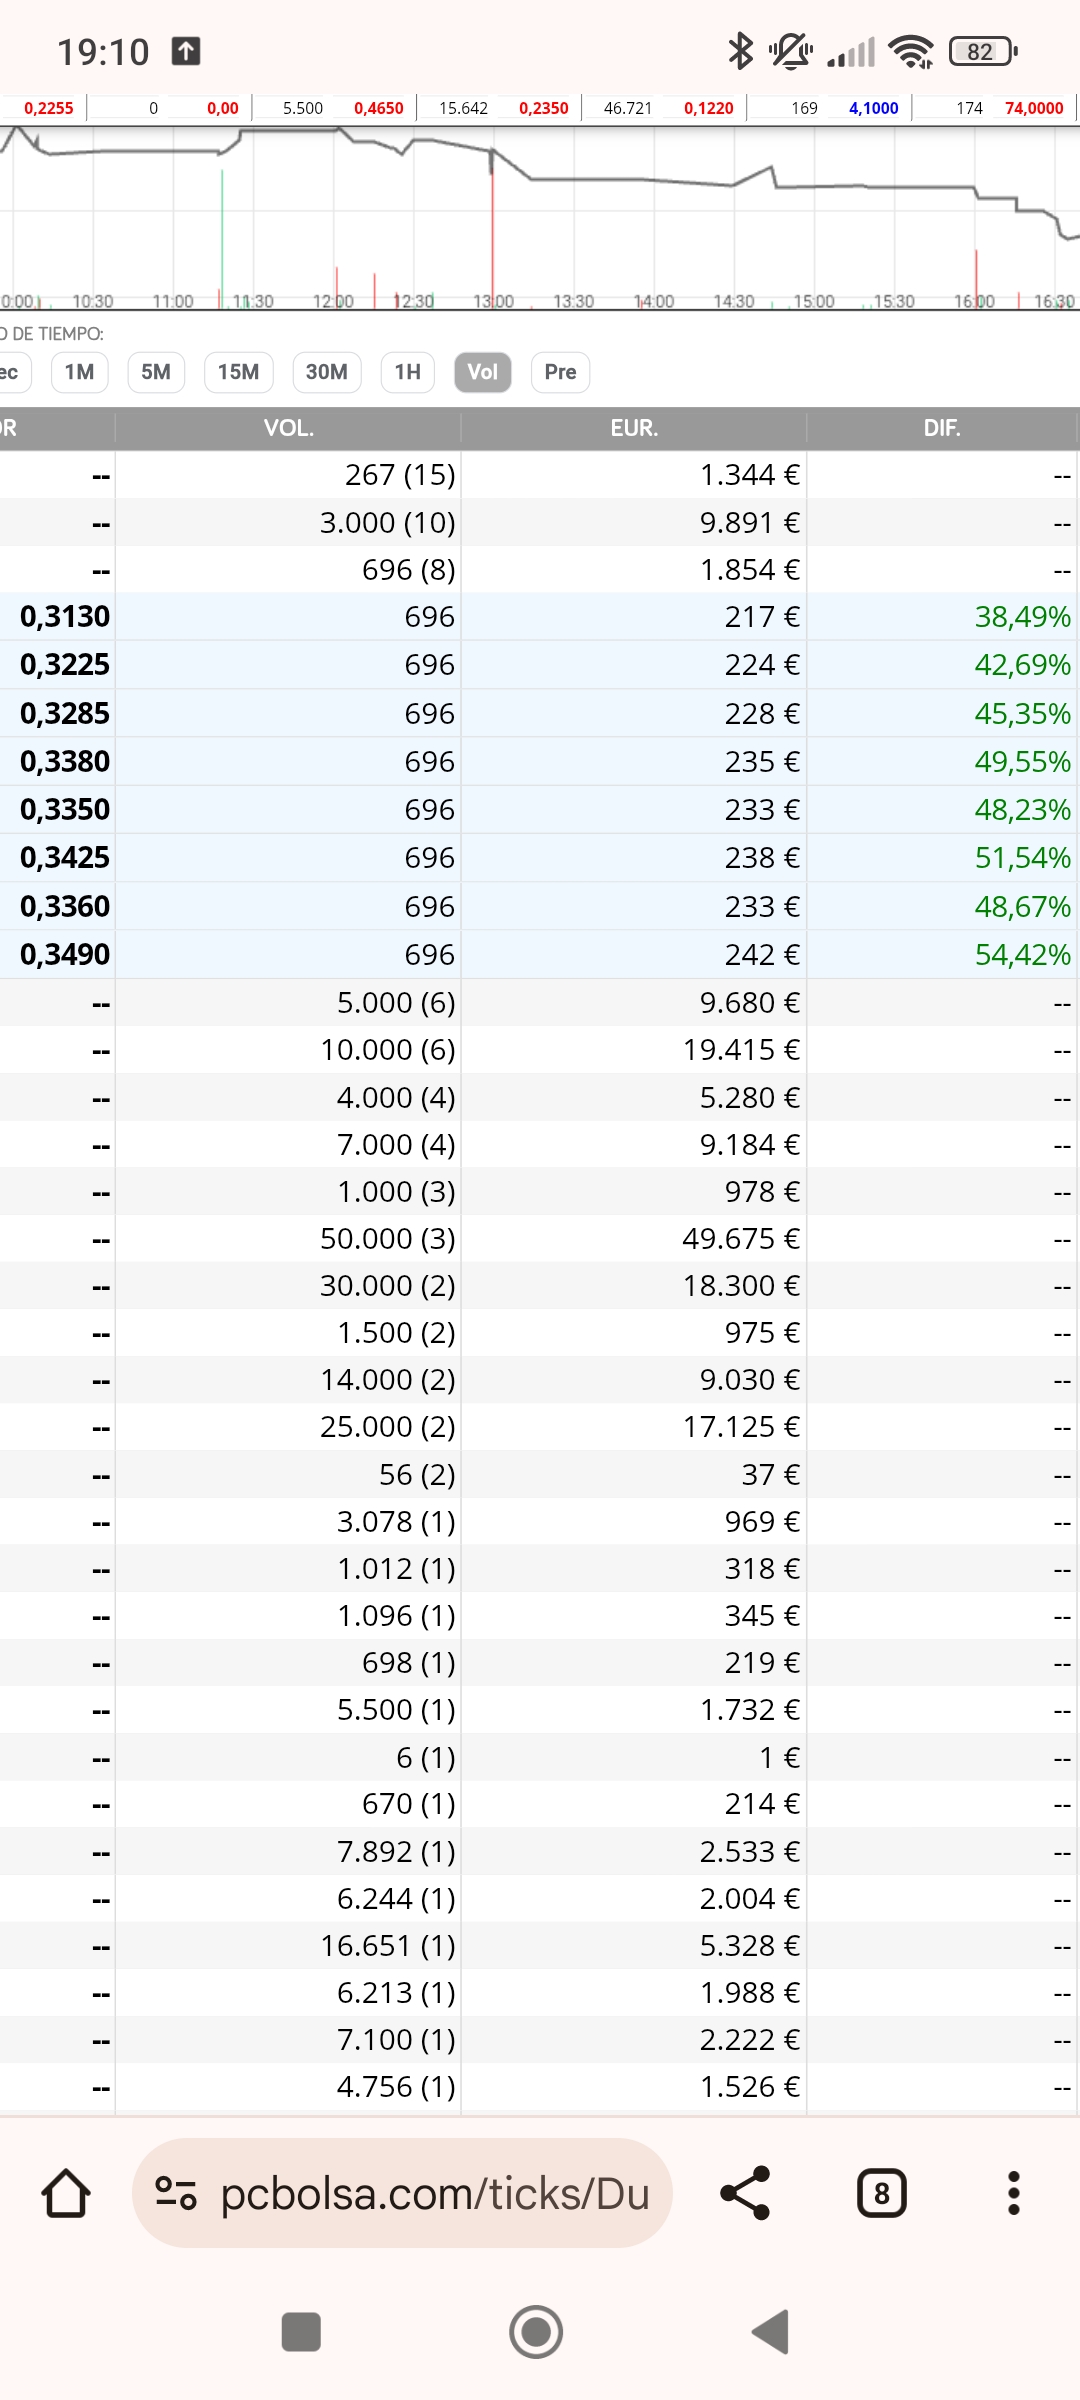Select the 3.000 (10) volume row
Screen dimensions: 1080x2400
click(x=540, y=522)
